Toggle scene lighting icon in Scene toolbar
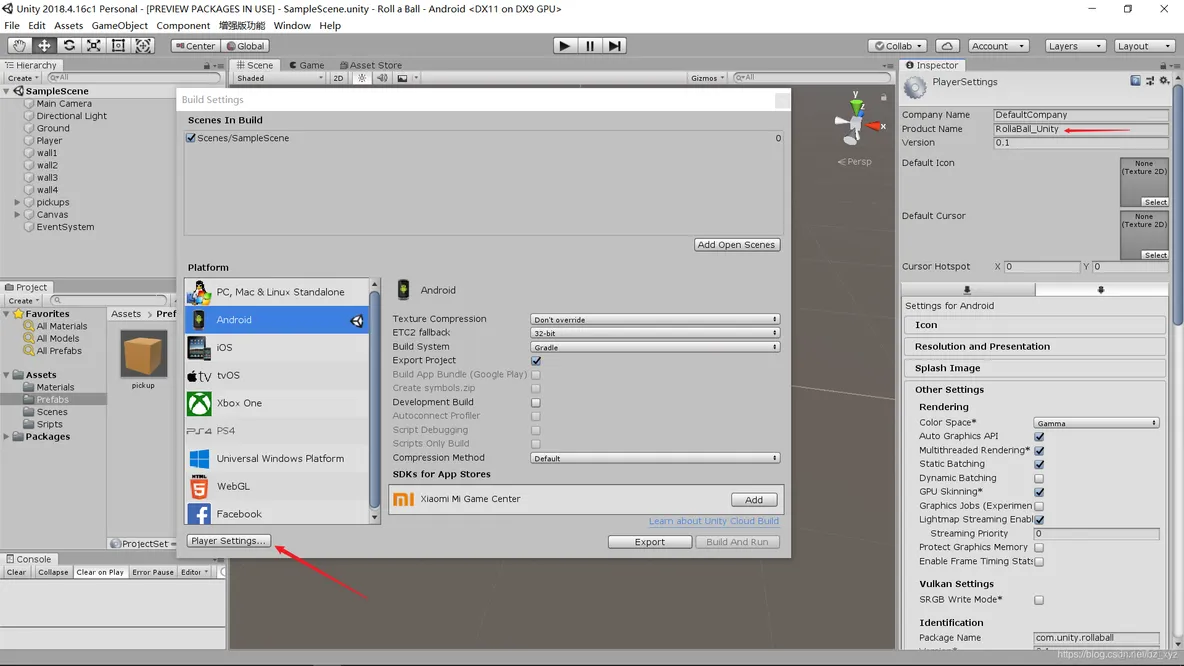Viewport: 1184px width, 666px height. tap(362, 78)
